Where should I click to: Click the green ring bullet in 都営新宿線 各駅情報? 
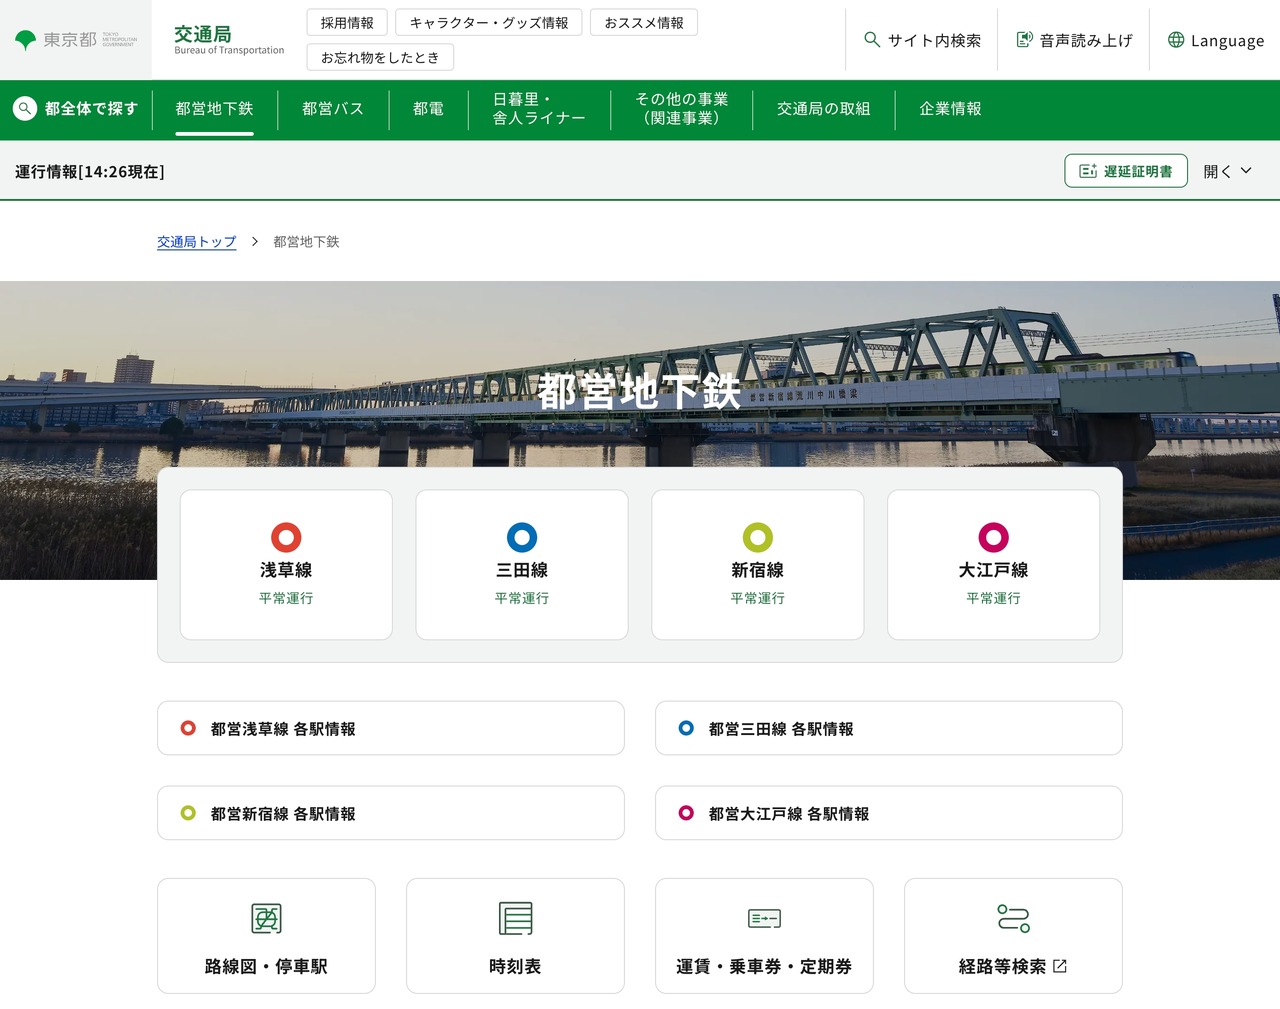(x=188, y=813)
